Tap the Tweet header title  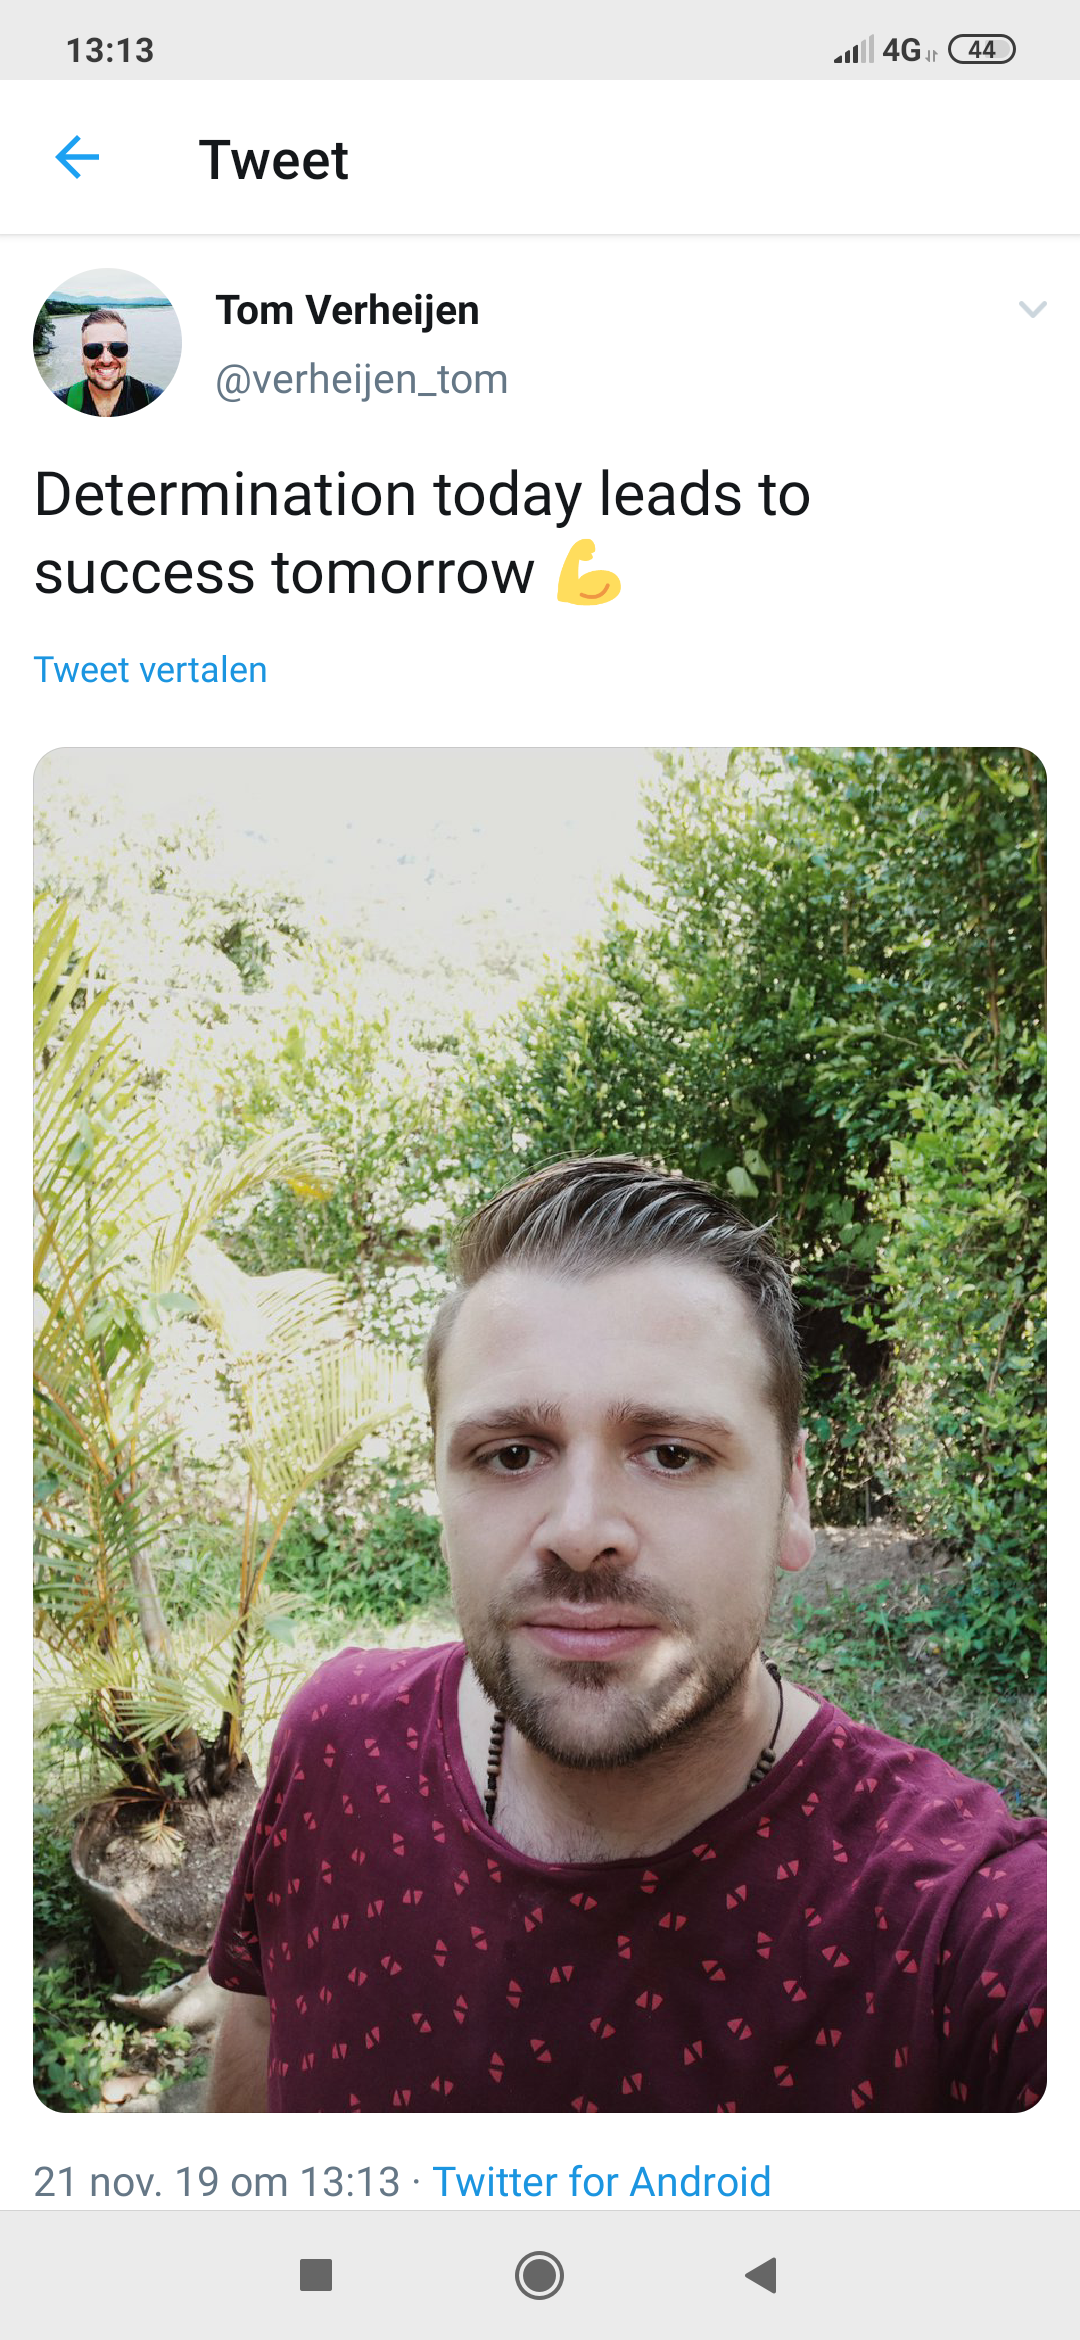click(273, 159)
